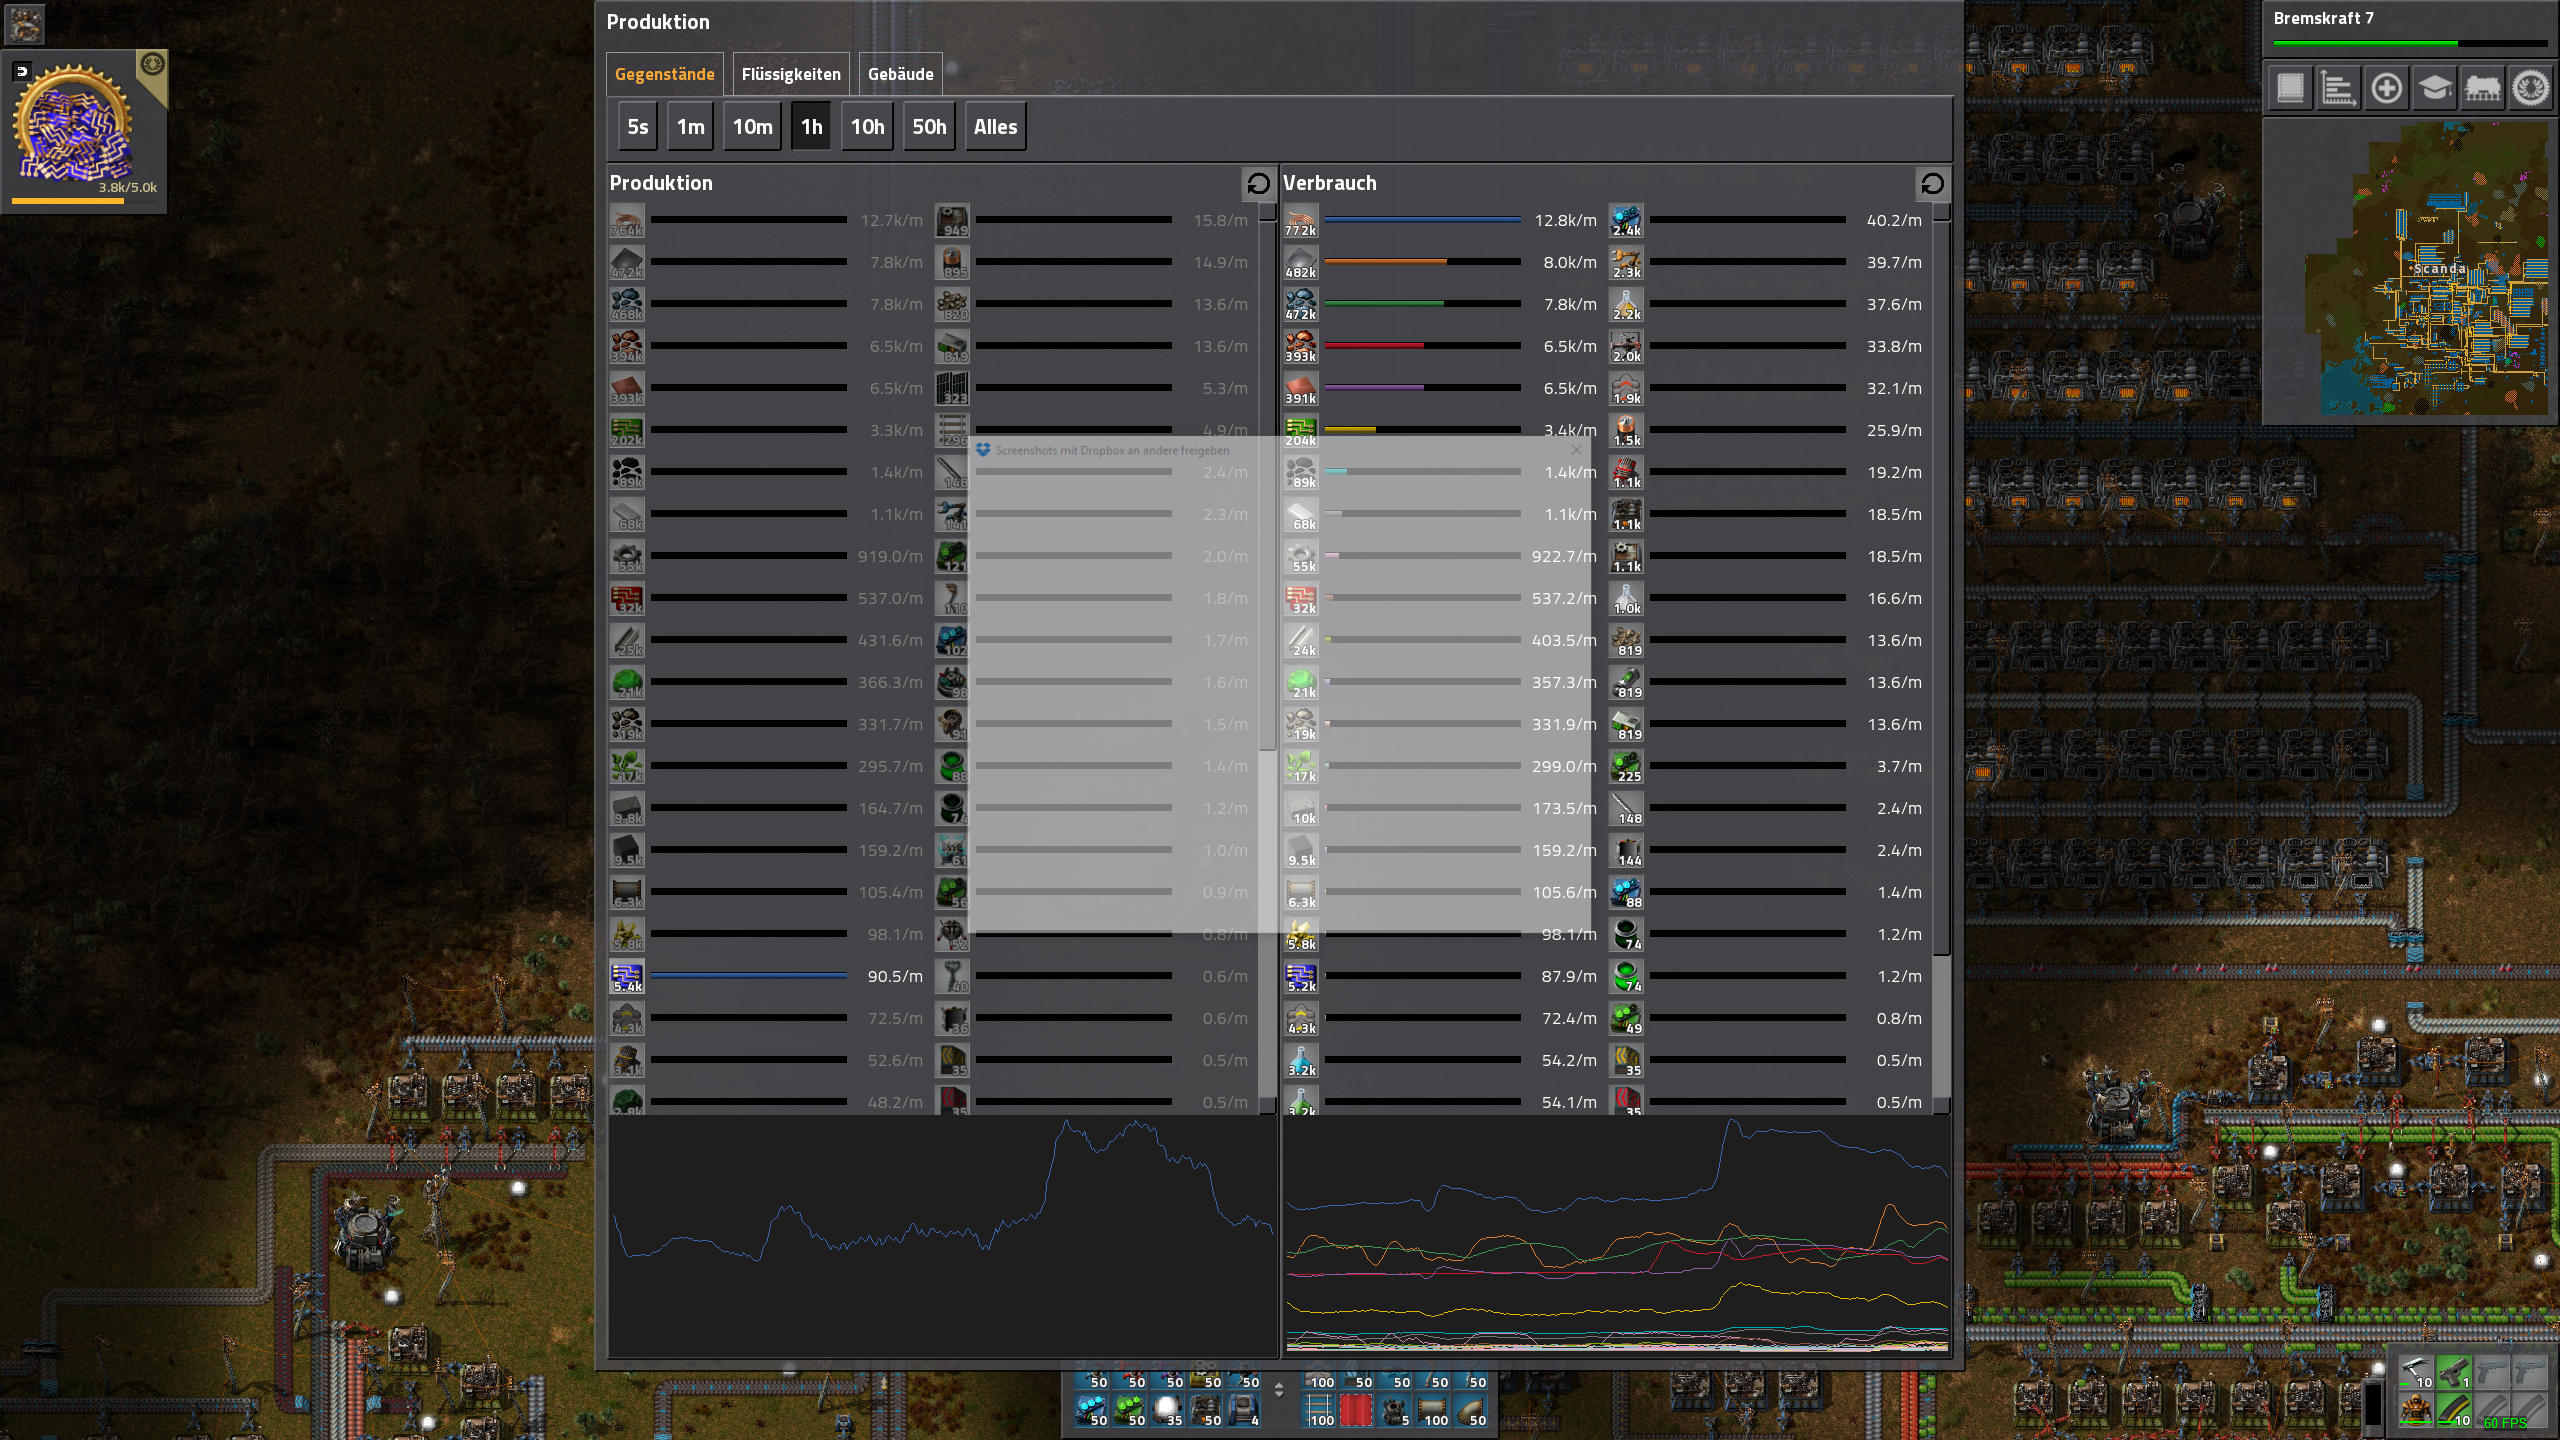Toggle copper ore (393k) graph in Verbrauch
Viewport: 2560px width, 1440px height.
click(x=1301, y=347)
